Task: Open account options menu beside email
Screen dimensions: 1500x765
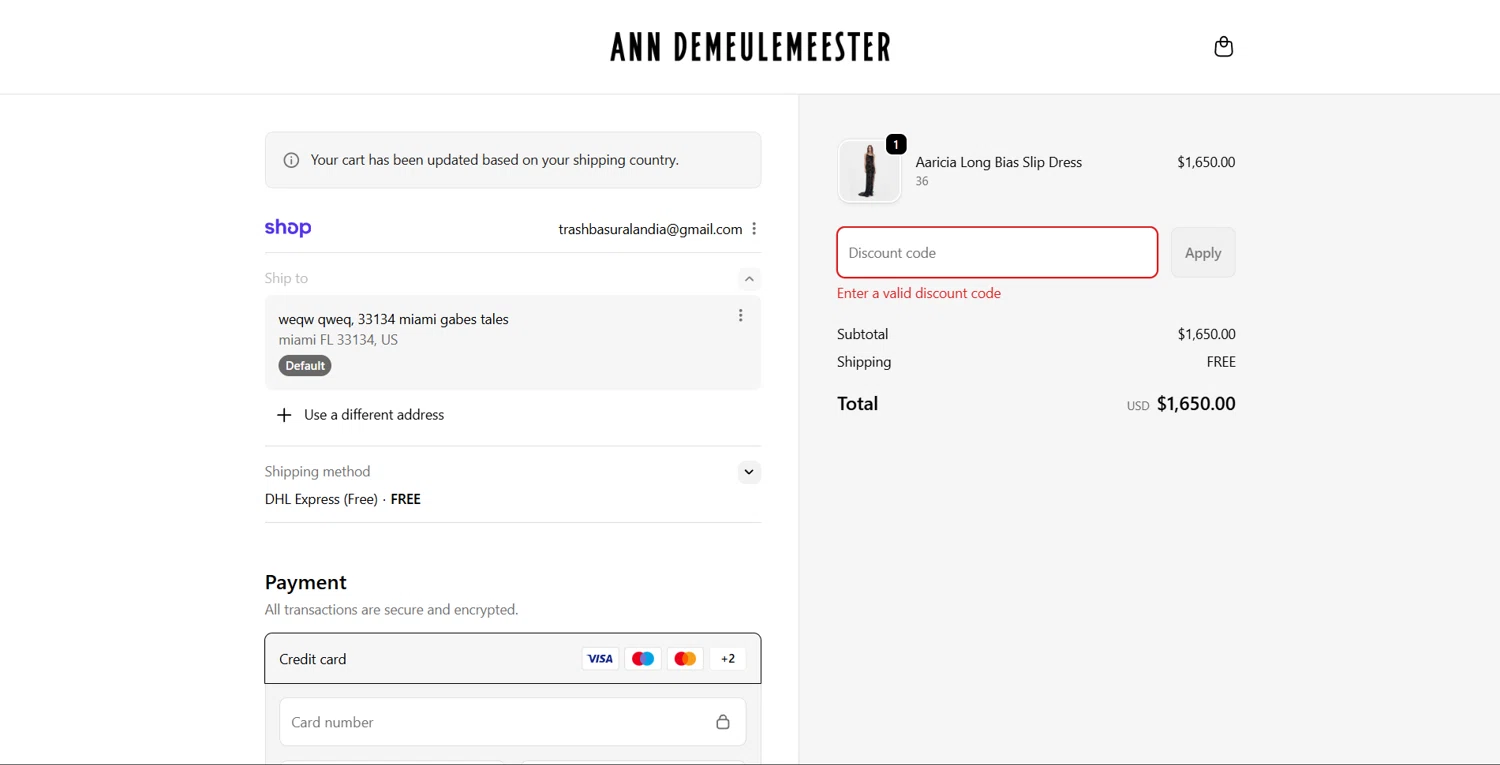Action: [x=754, y=229]
